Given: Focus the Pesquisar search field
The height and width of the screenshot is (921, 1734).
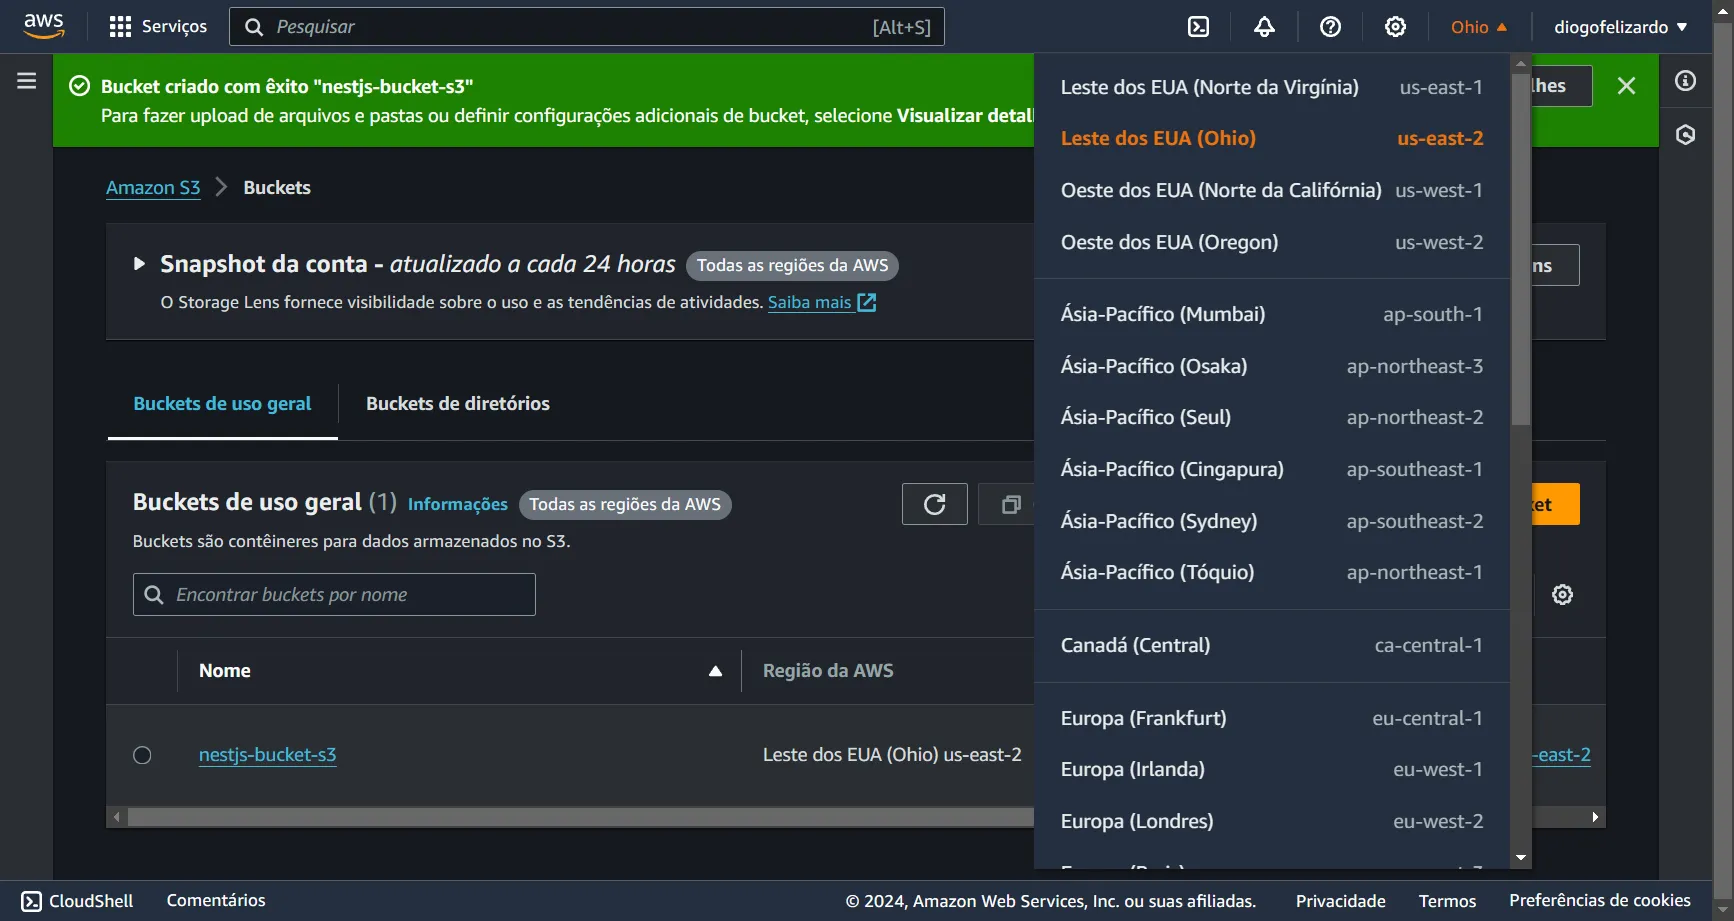Looking at the screenshot, I should click(587, 27).
